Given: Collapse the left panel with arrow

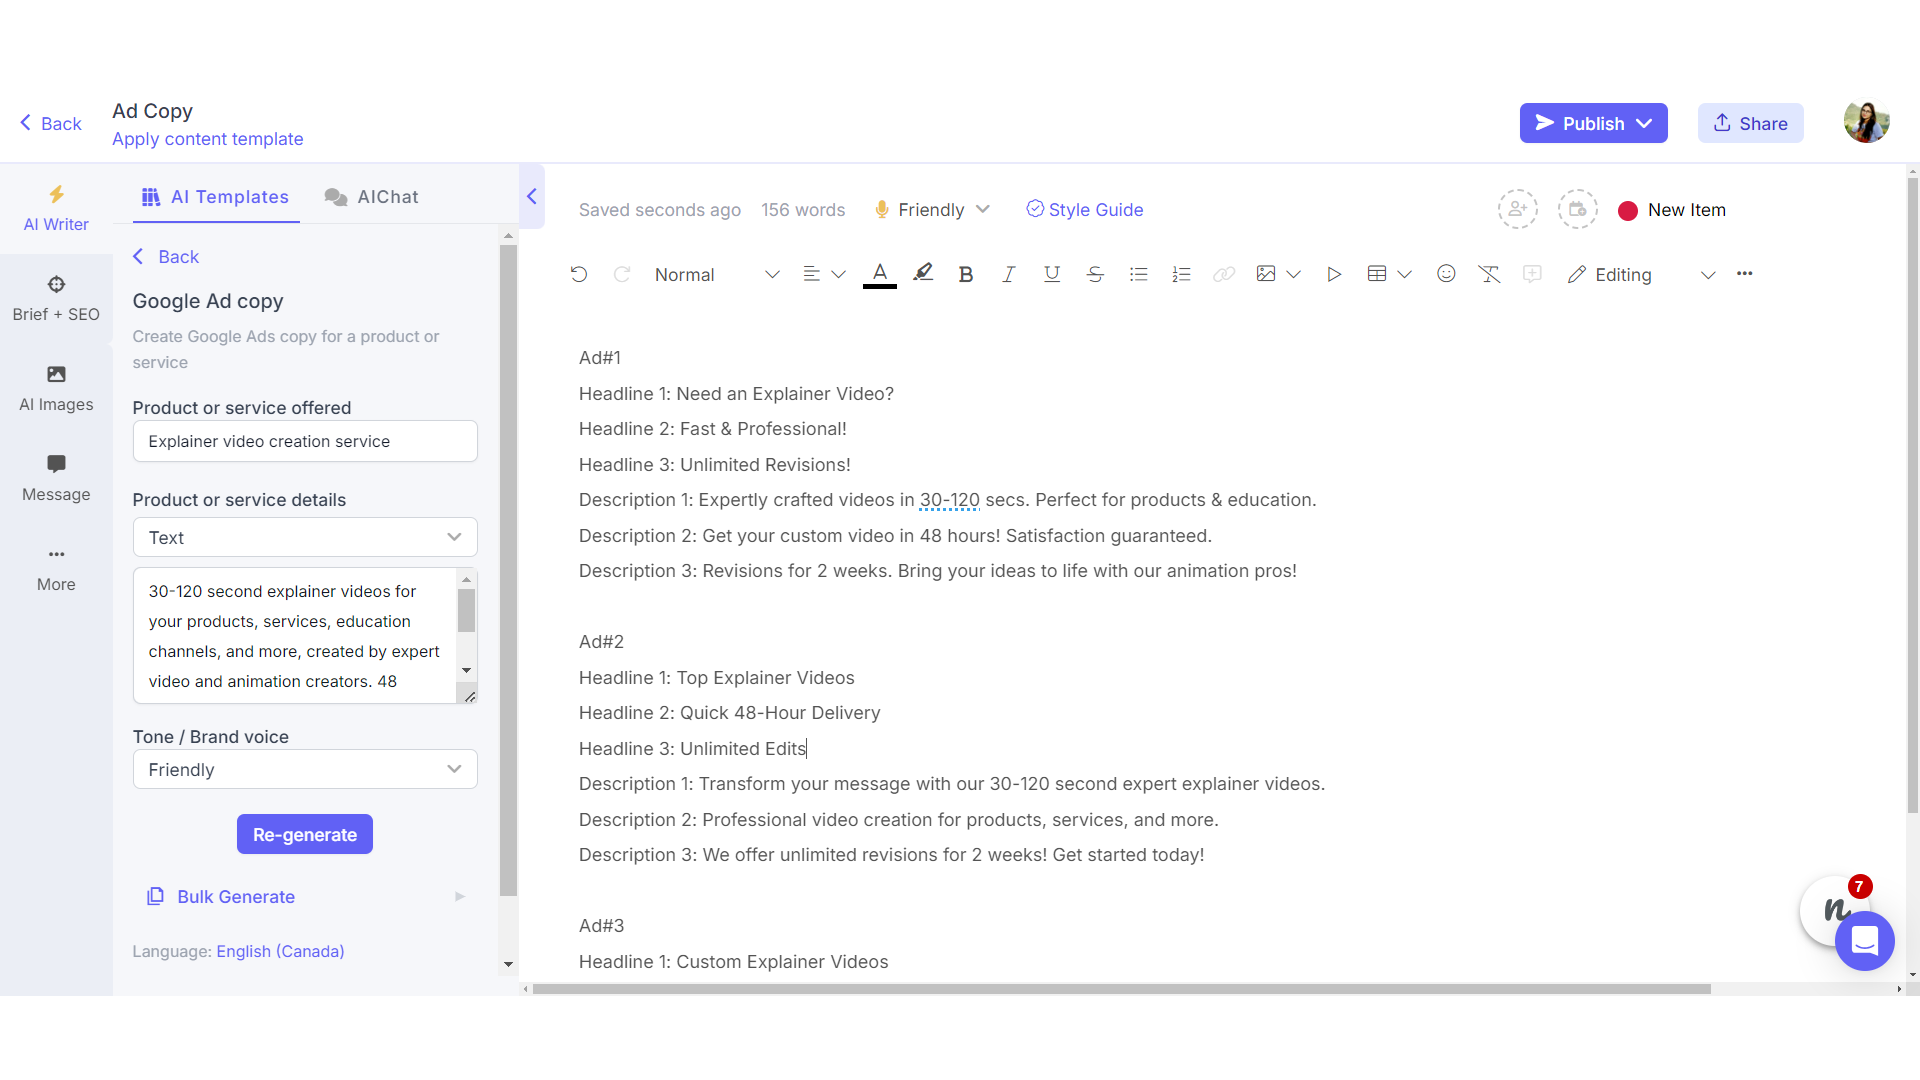Looking at the screenshot, I should 532,196.
